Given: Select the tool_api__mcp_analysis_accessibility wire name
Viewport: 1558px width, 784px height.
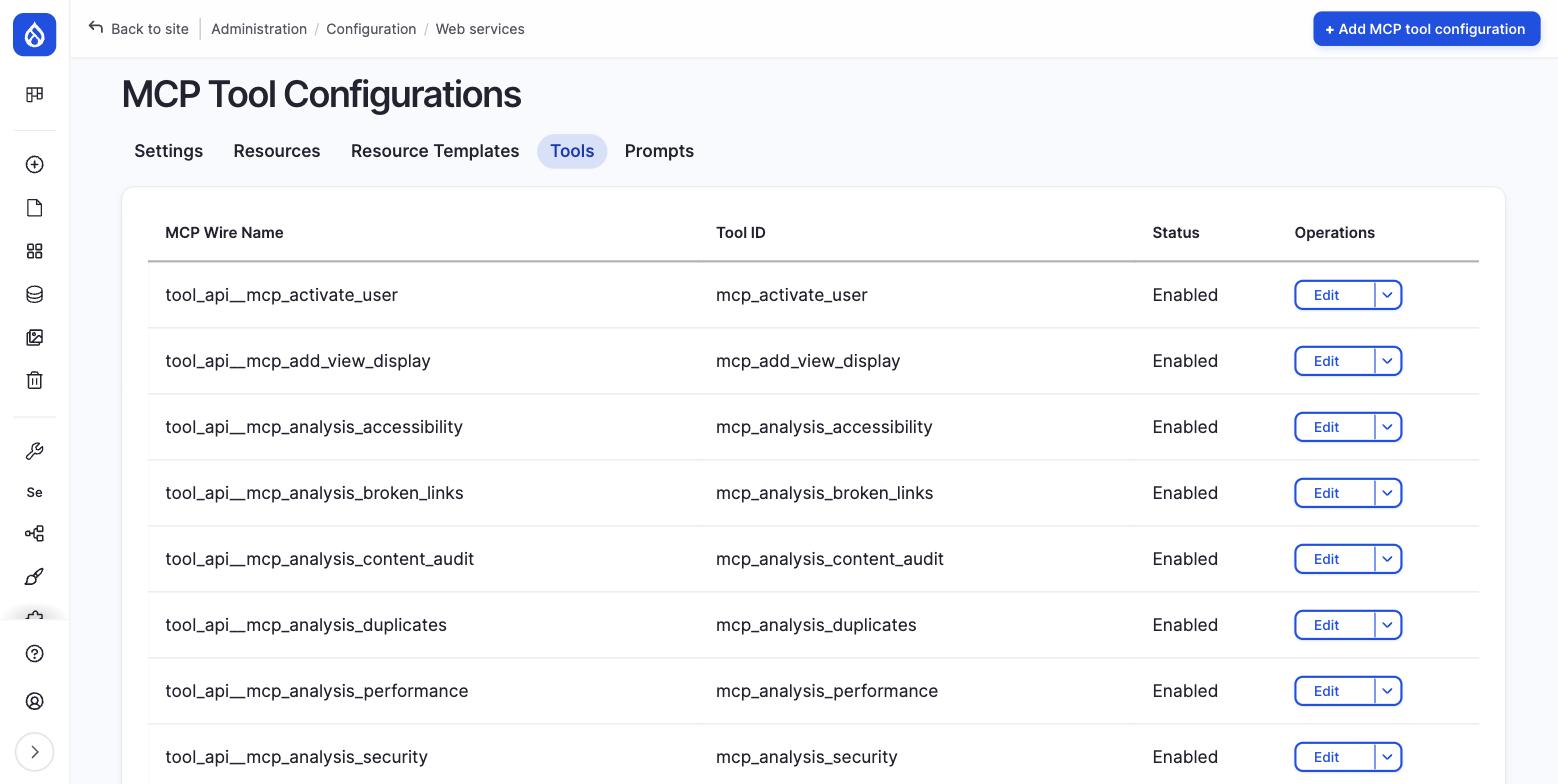Looking at the screenshot, I should coord(314,427).
